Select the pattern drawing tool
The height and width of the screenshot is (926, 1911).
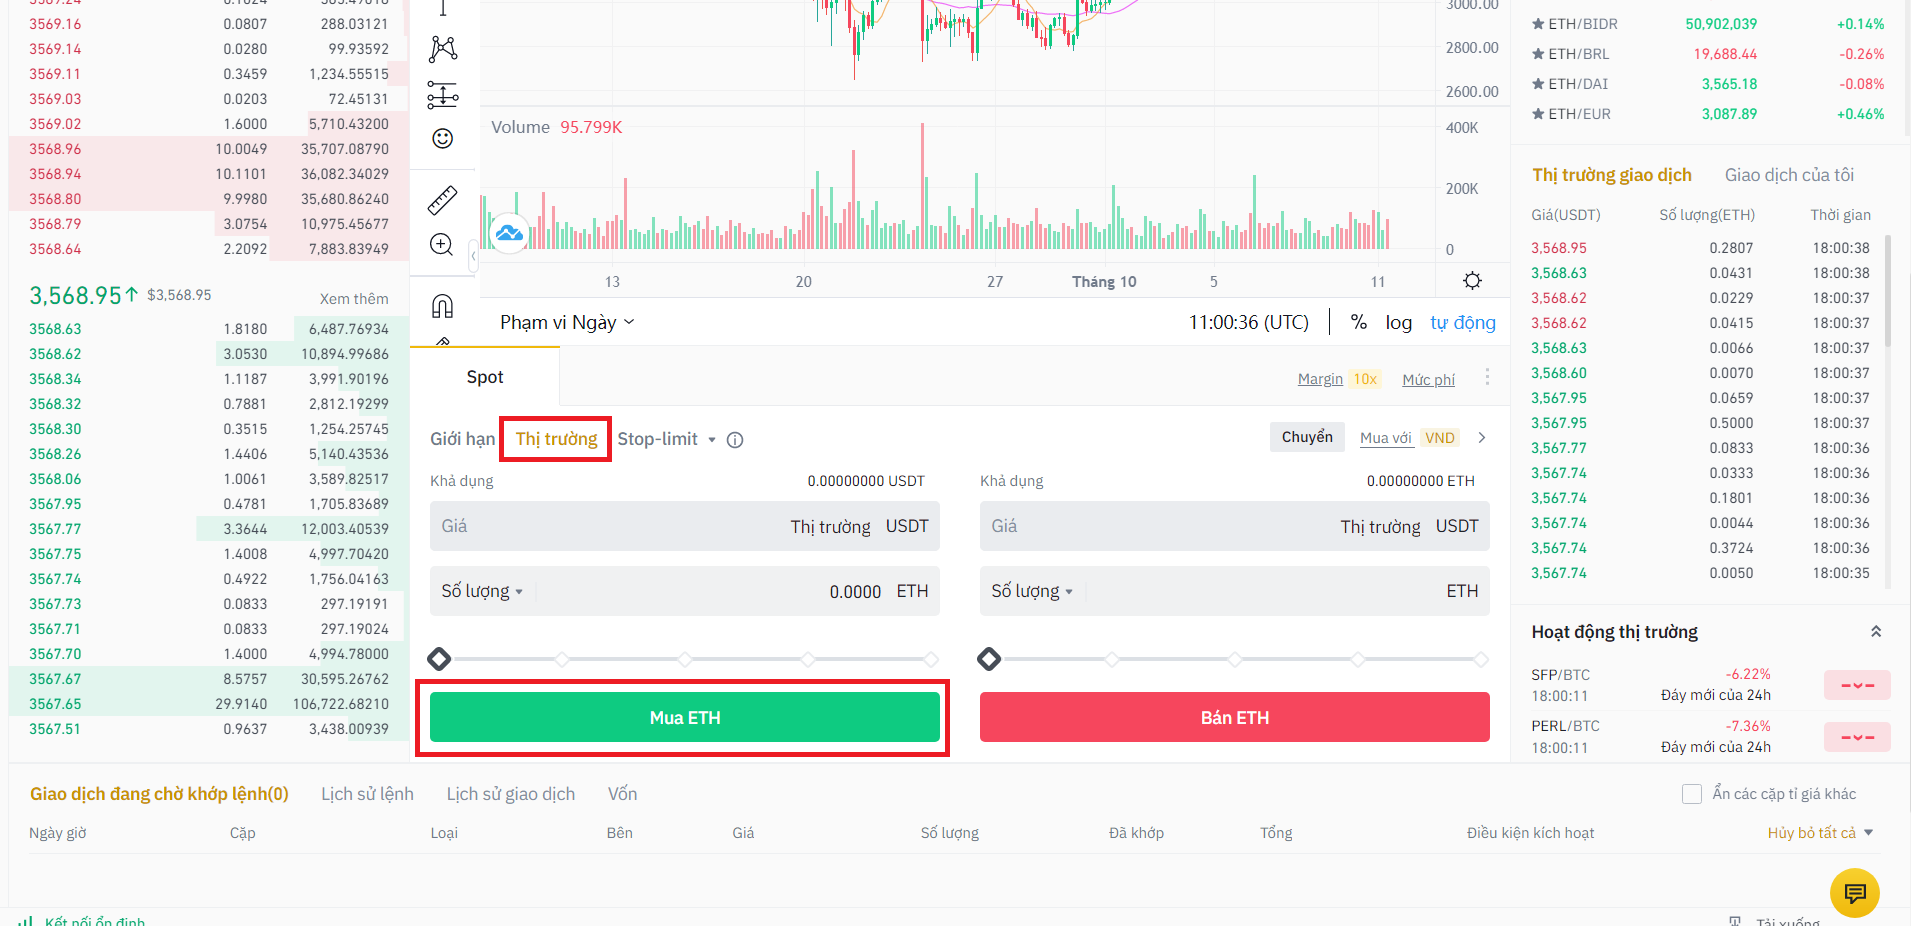(443, 48)
